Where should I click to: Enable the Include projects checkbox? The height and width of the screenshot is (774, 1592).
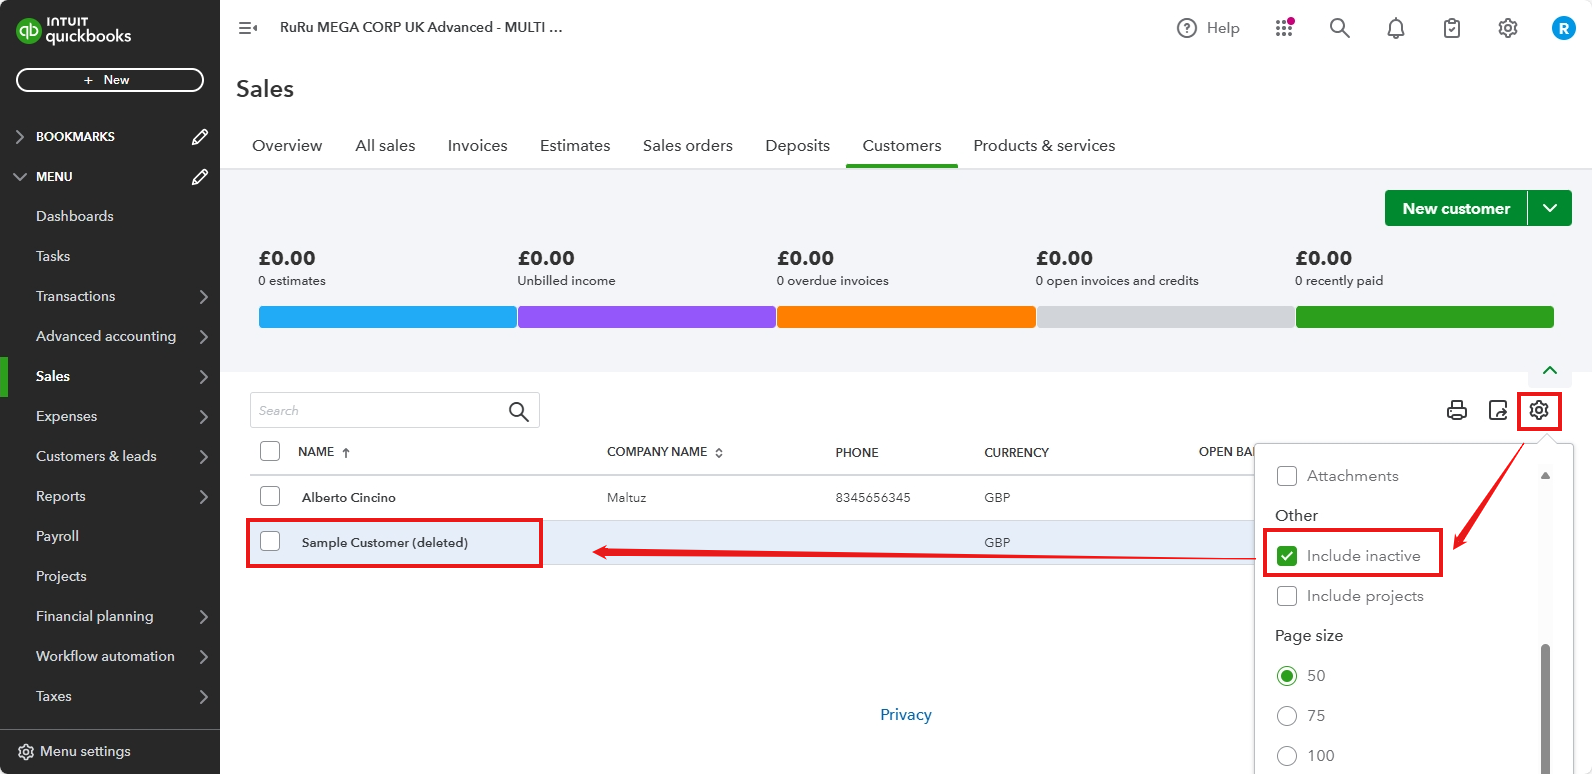point(1287,596)
